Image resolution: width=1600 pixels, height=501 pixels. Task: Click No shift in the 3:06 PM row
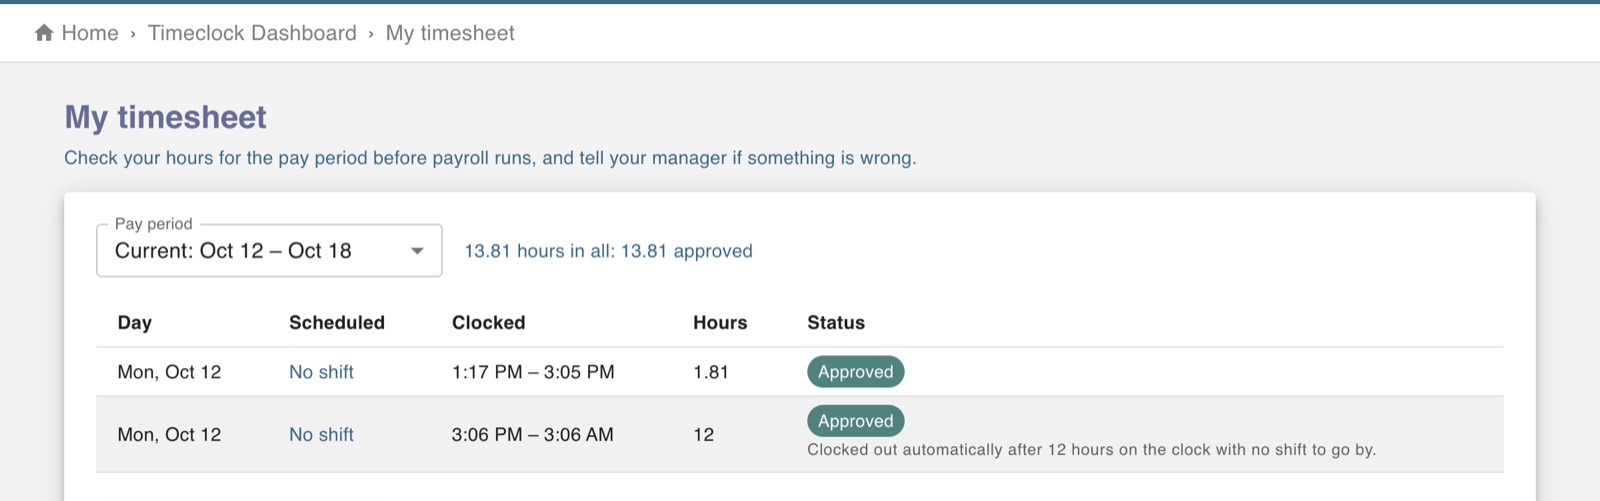click(x=321, y=435)
